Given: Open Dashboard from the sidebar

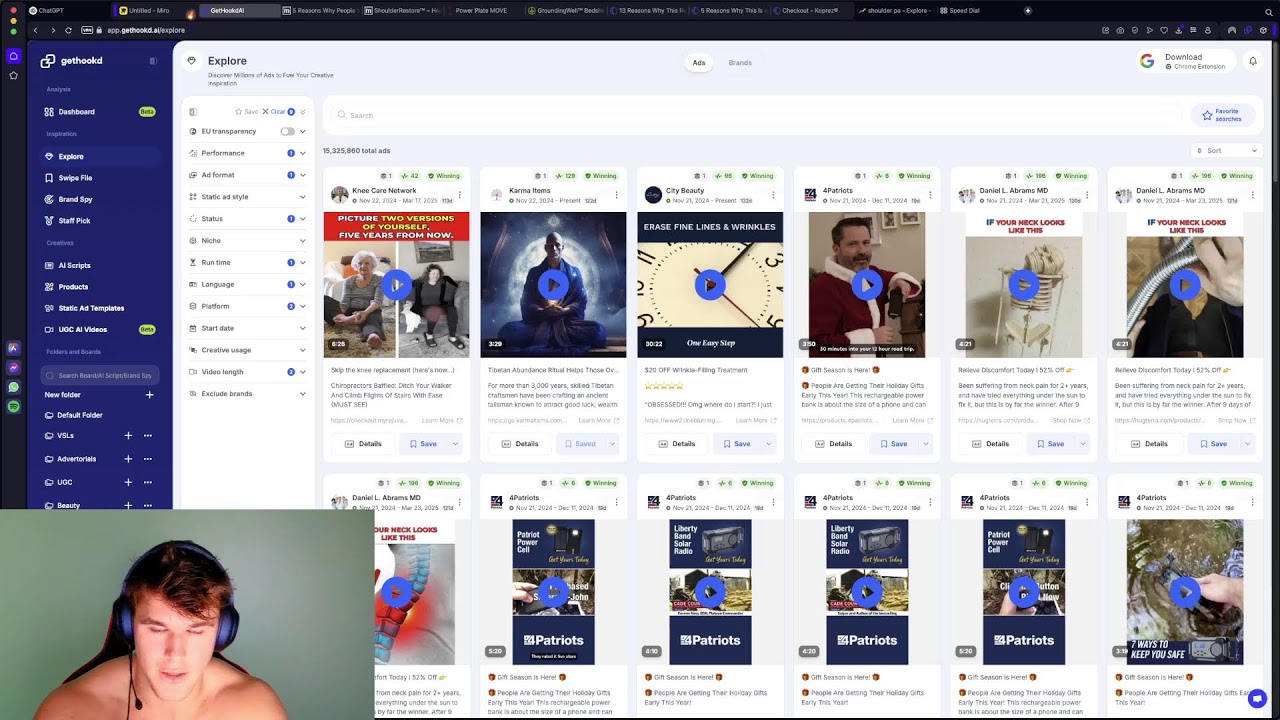Looking at the screenshot, I should [x=76, y=112].
